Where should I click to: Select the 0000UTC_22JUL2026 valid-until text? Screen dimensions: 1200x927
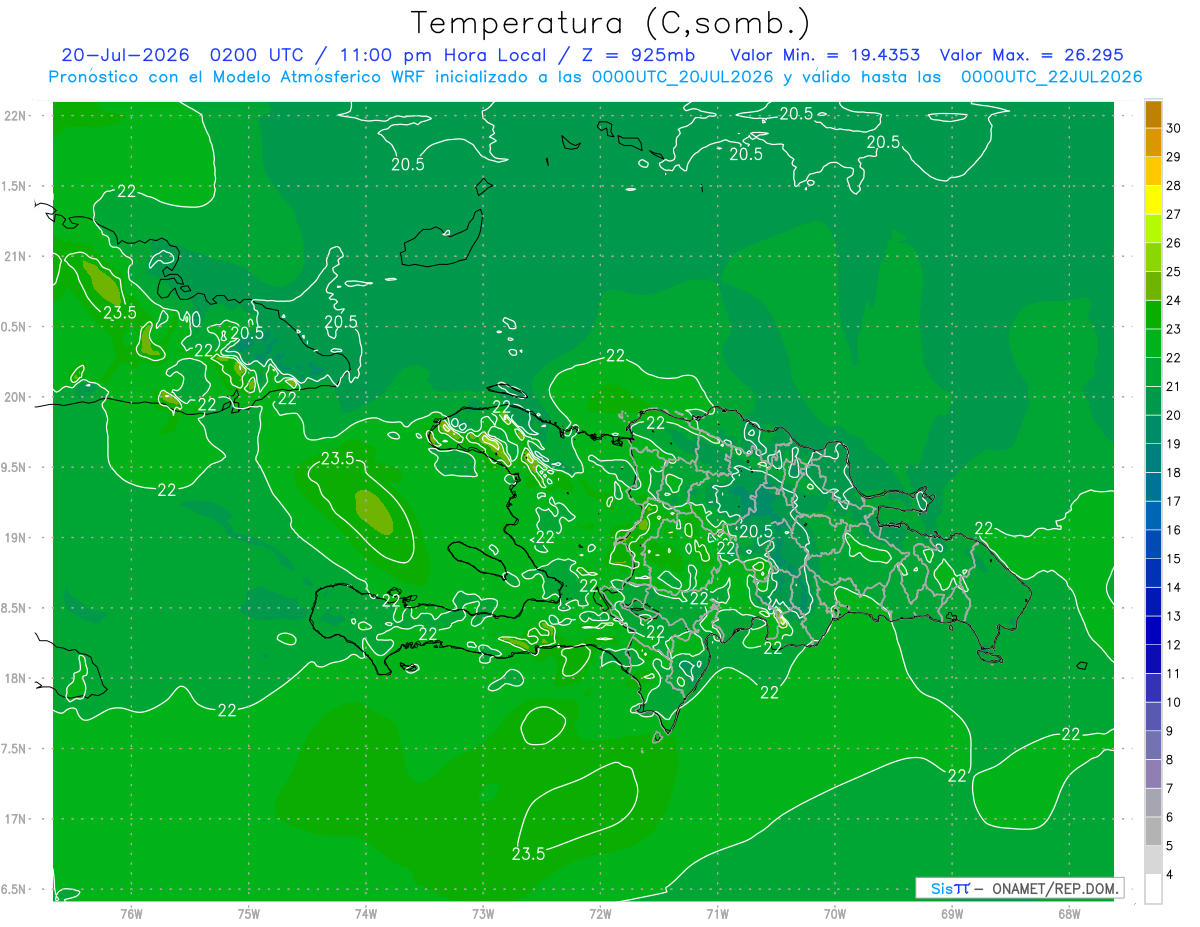[x=1051, y=76]
